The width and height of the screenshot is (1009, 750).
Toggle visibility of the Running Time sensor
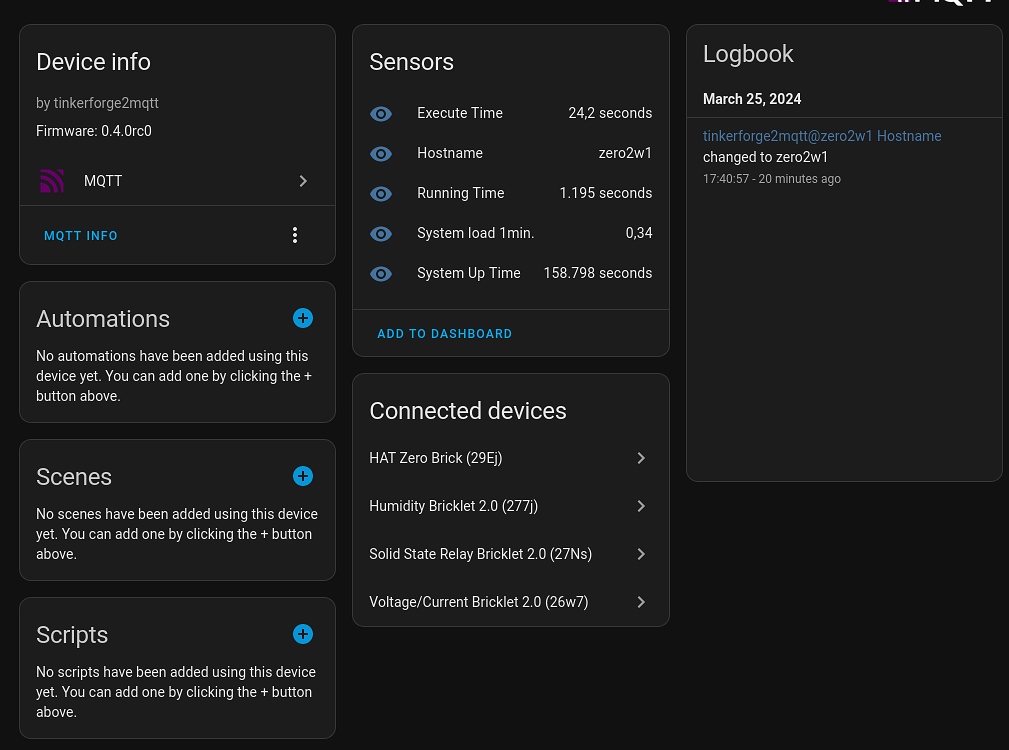pos(381,194)
